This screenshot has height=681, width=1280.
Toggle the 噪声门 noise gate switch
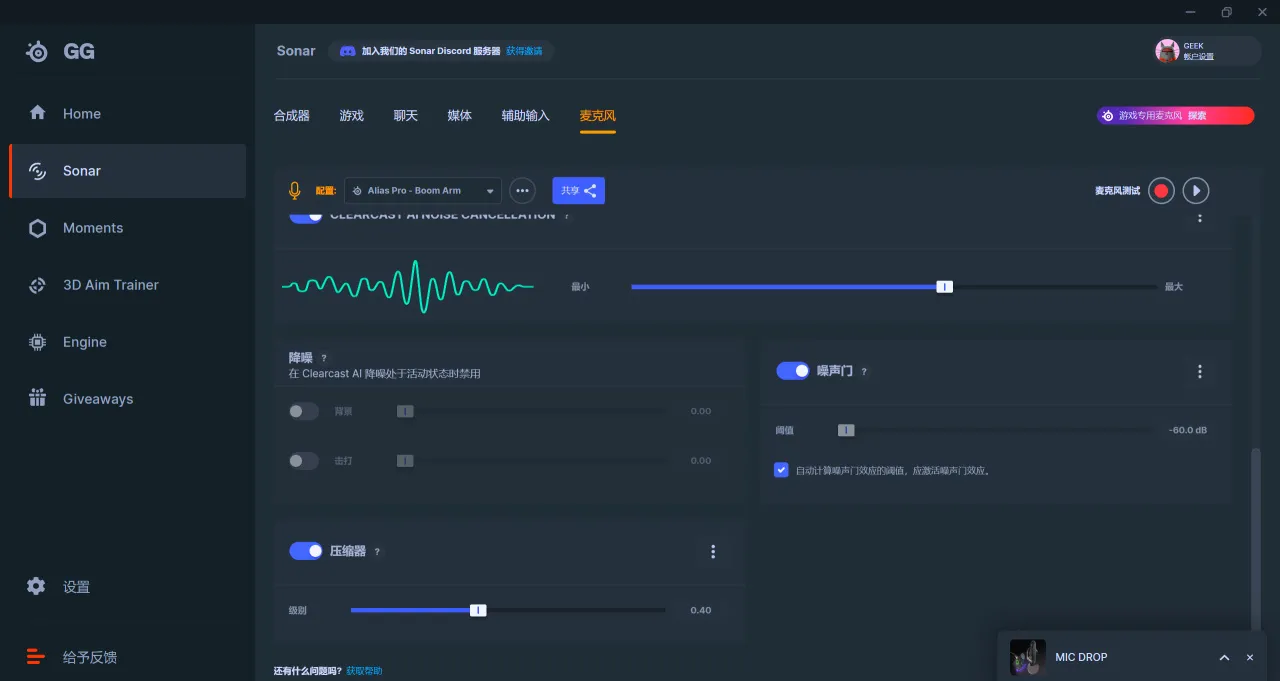tap(793, 371)
